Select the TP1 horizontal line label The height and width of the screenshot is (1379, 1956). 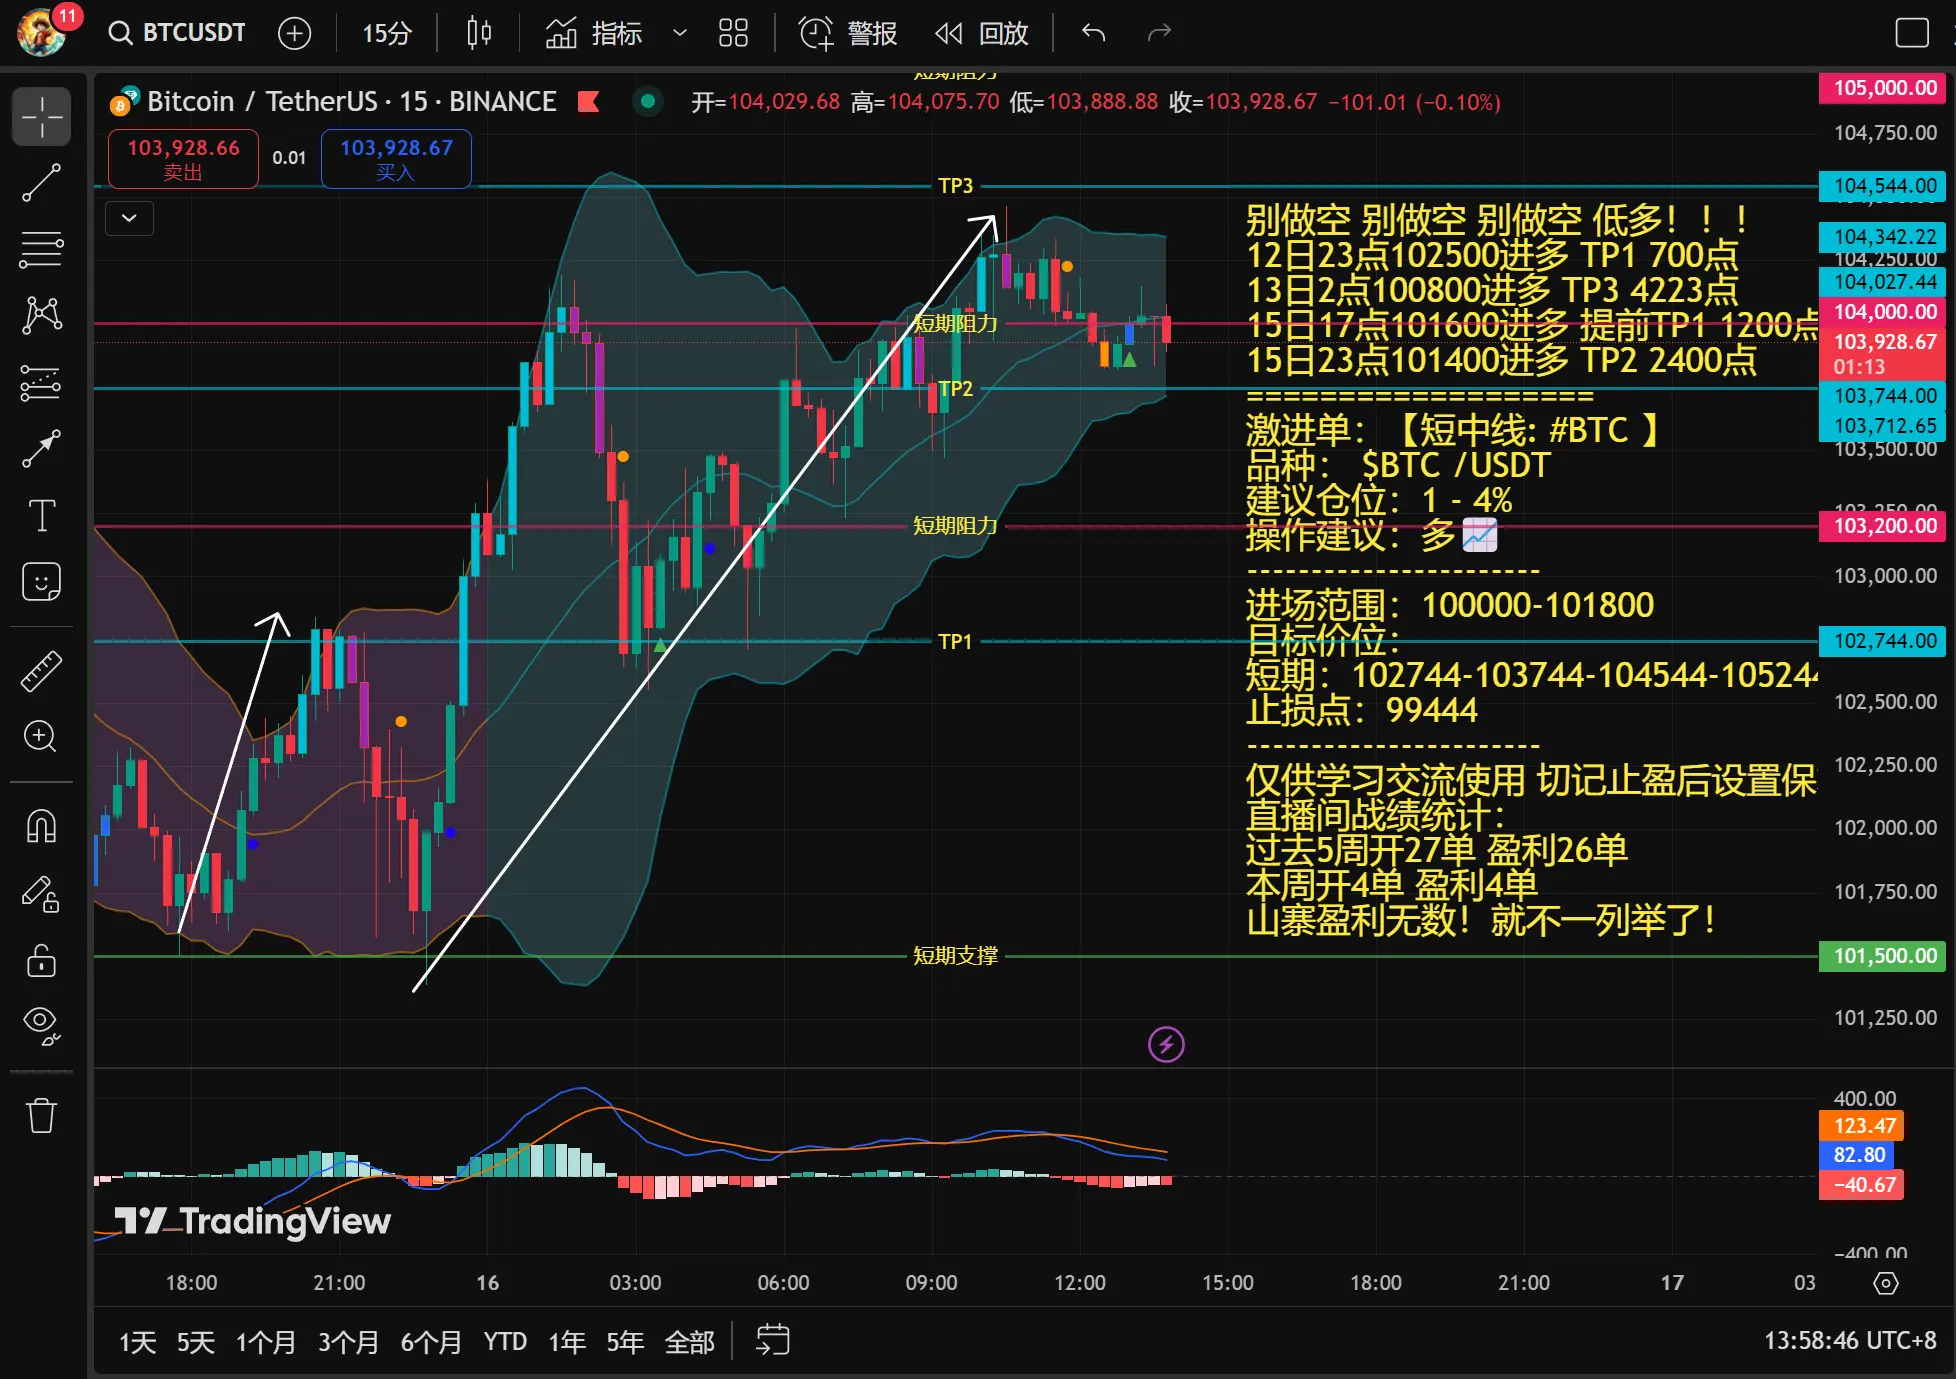pyautogui.click(x=955, y=641)
